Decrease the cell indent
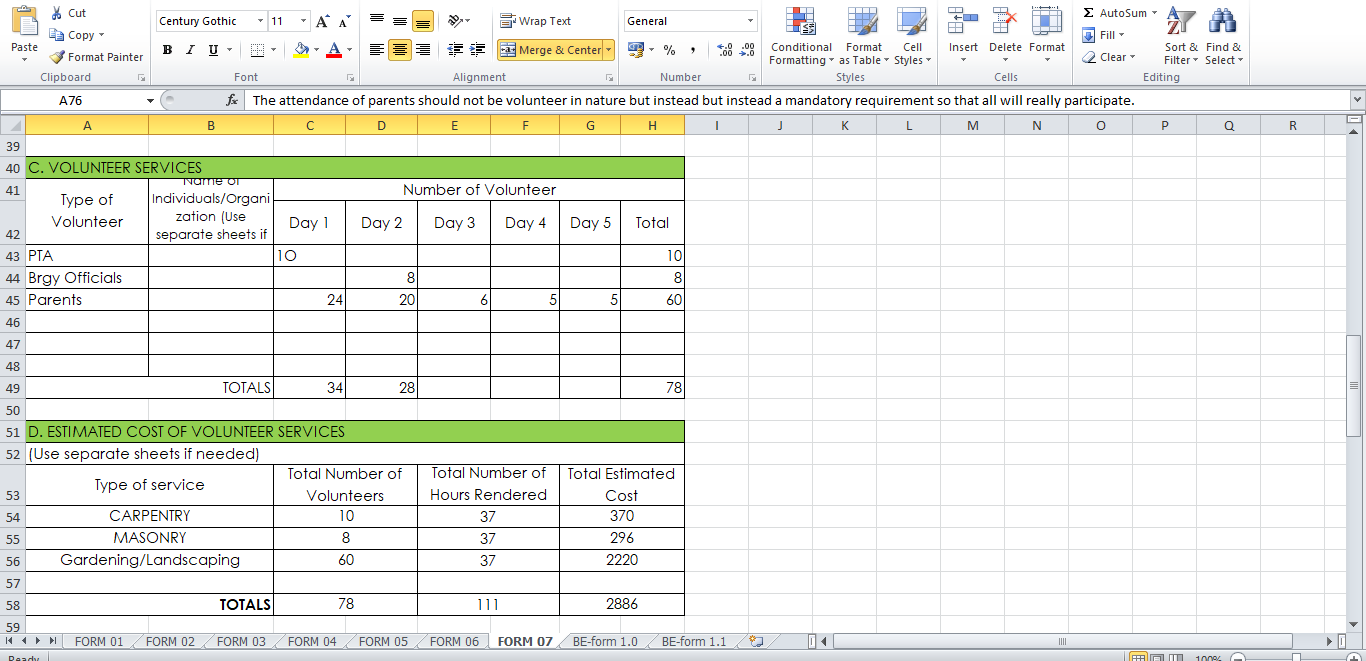This screenshot has height=661, width=1366. pyautogui.click(x=456, y=50)
